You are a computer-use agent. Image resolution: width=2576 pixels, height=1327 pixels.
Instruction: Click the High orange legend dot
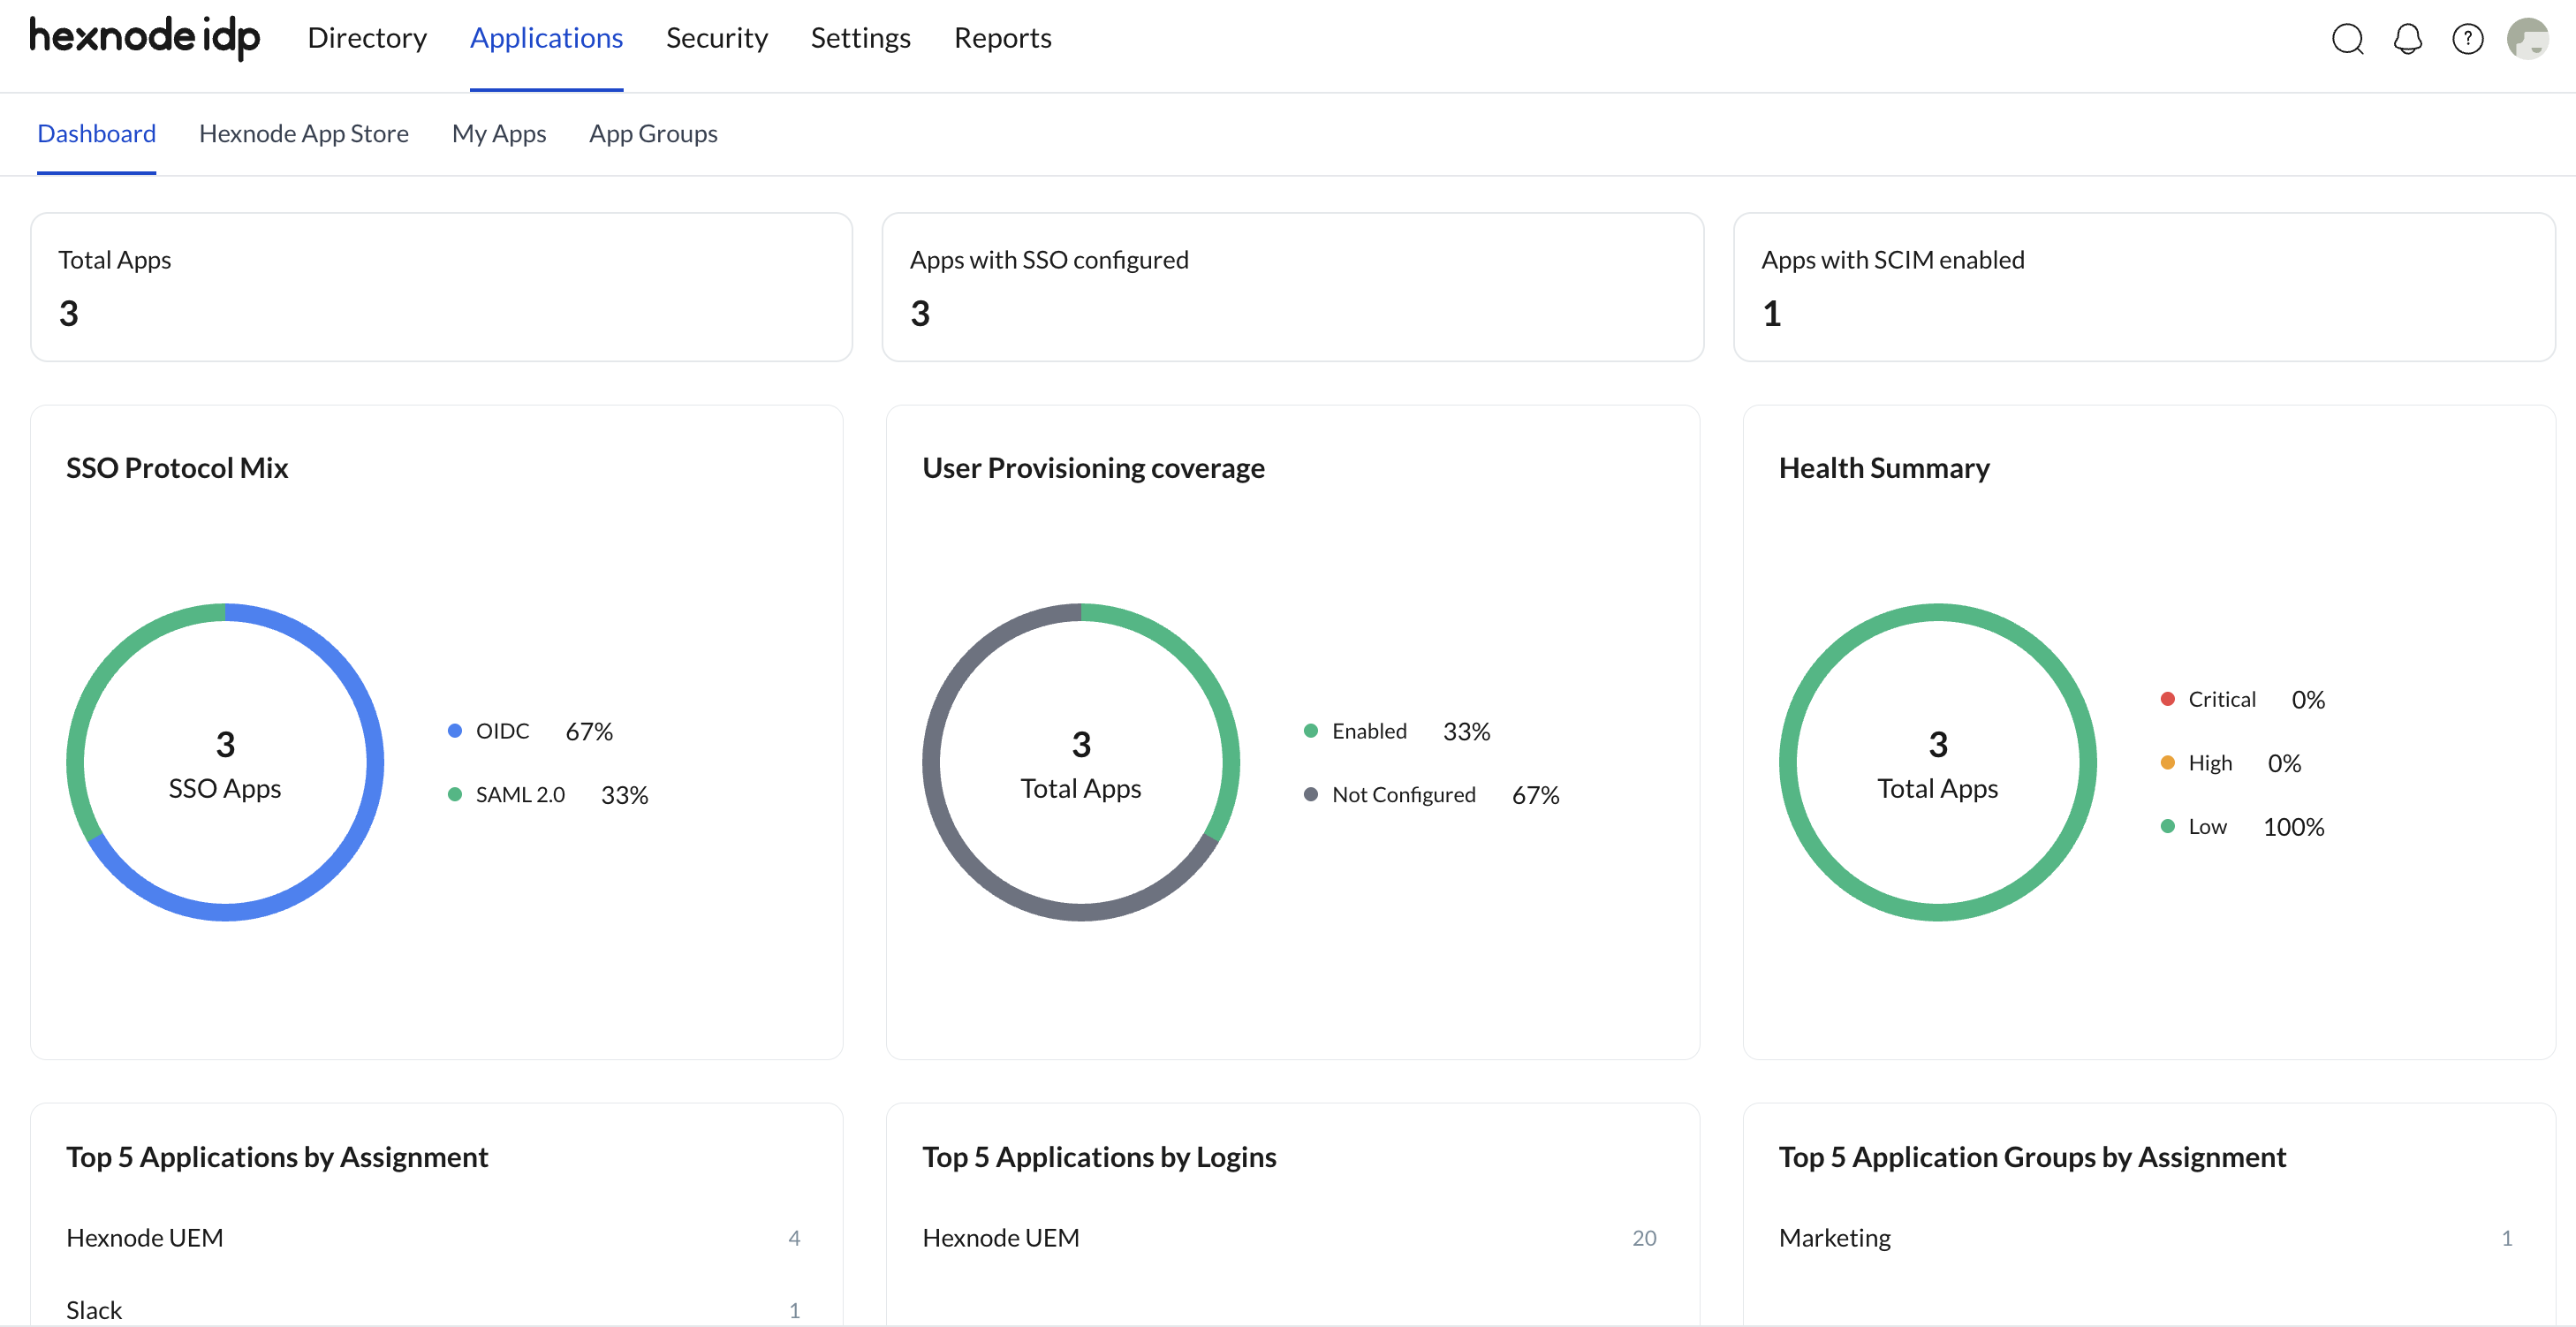click(x=2168, y=763)
